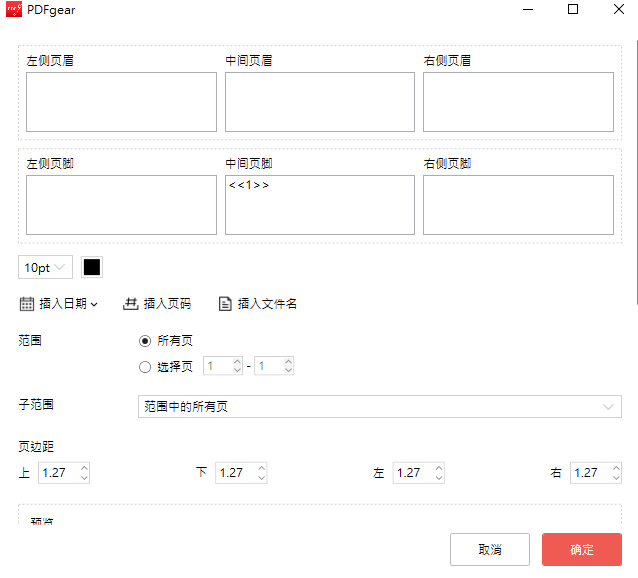
Task: Increase the 下 bottom margin value
Action: 262,468
